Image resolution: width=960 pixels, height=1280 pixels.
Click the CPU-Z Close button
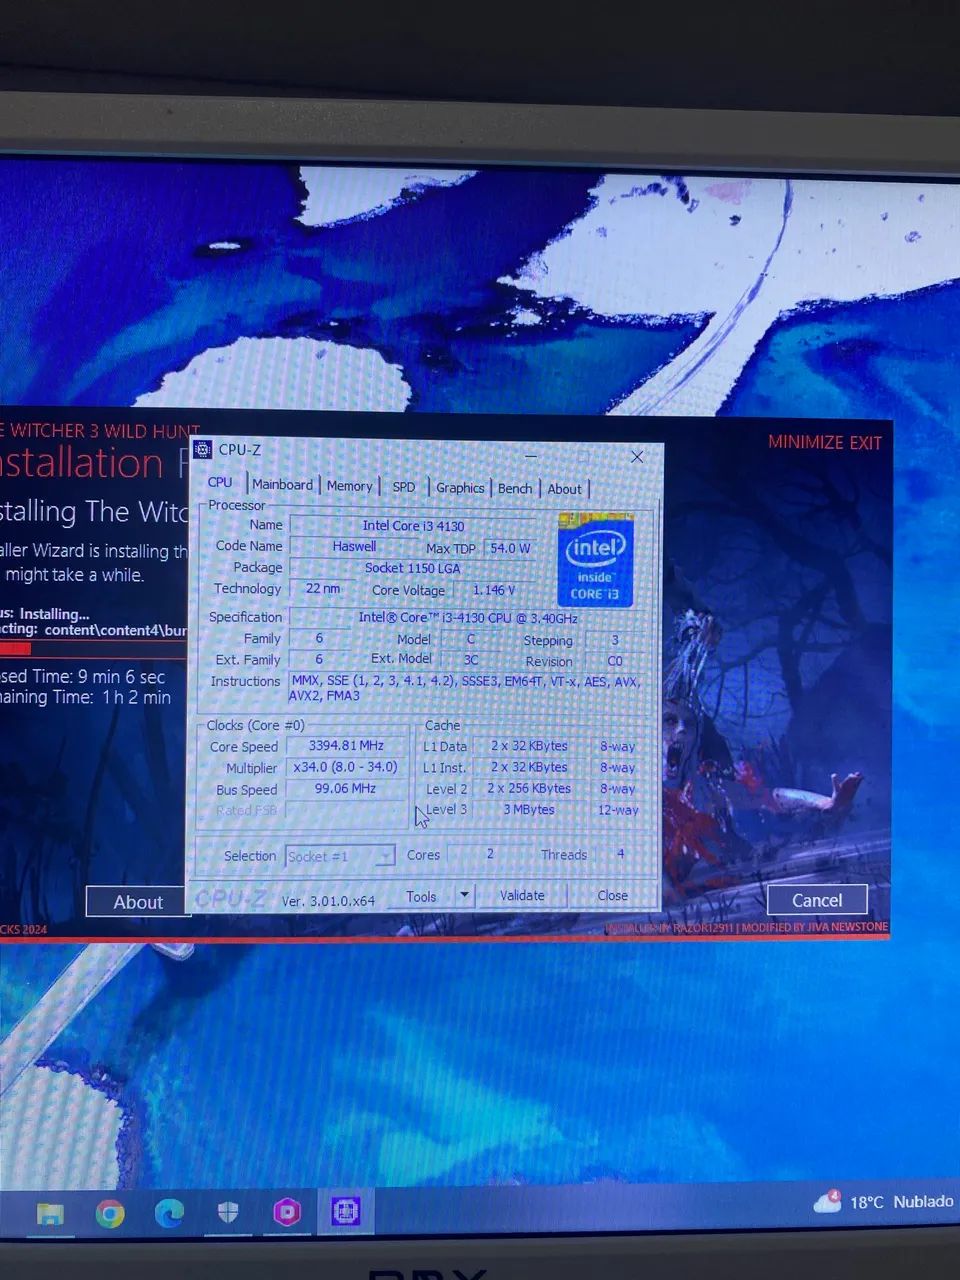pos(612,895)
